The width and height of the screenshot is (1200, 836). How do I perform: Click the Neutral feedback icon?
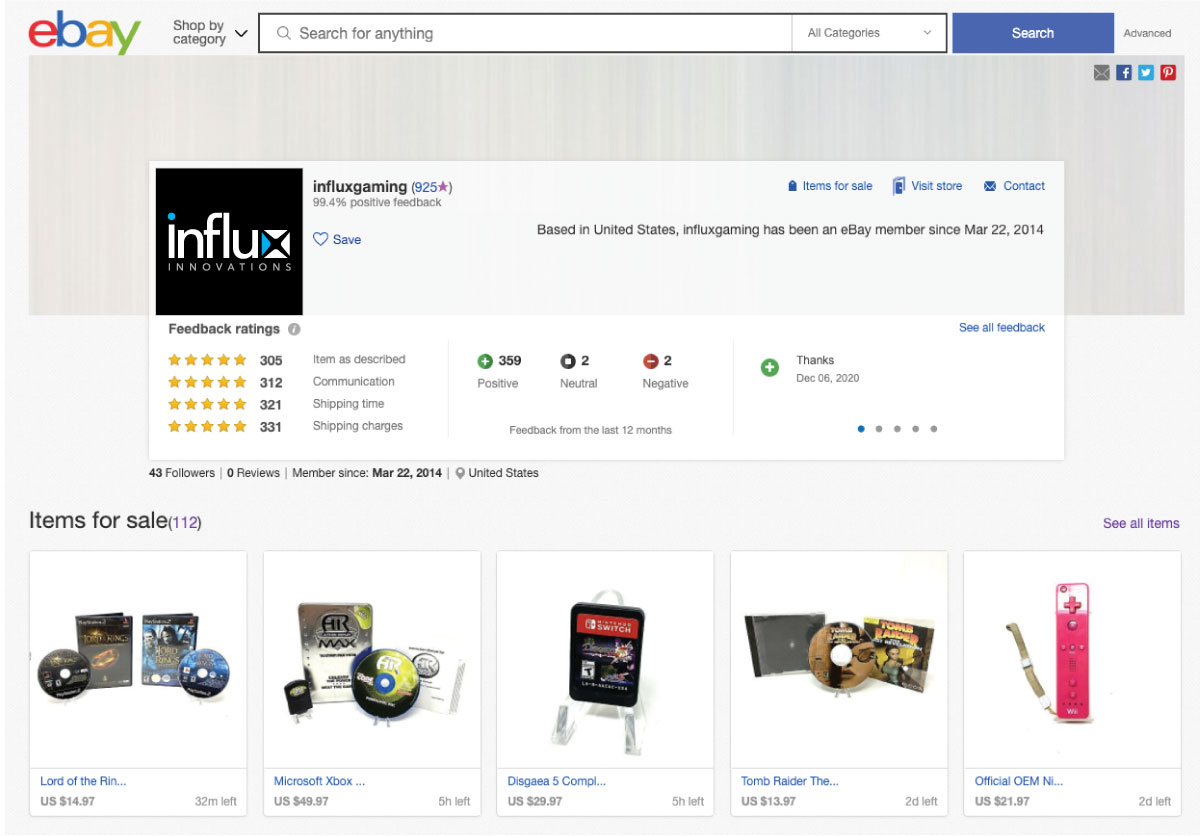(x=568, y=361)
